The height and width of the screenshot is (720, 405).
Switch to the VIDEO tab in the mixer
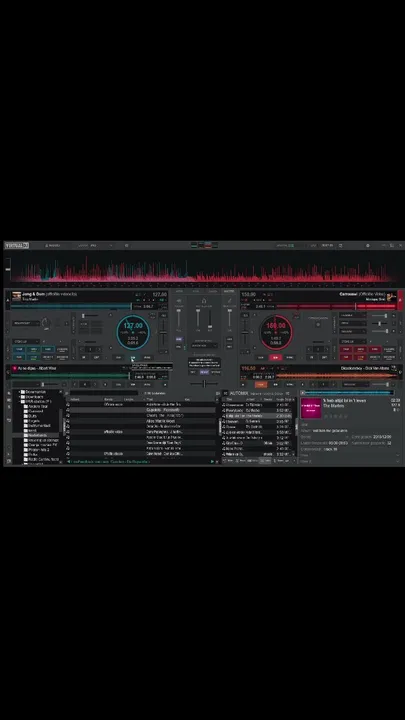click(196, 291)
